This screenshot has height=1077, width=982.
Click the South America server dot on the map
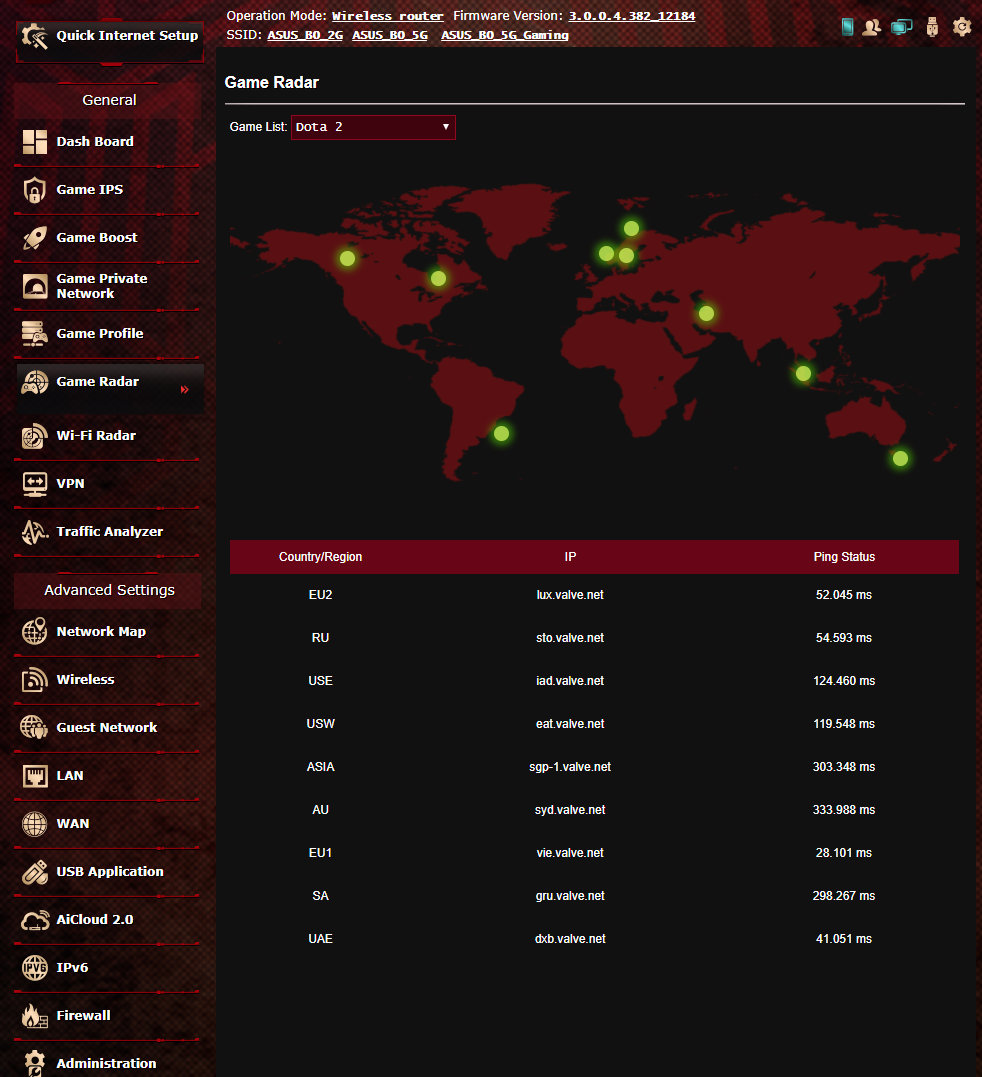[501, 433]
